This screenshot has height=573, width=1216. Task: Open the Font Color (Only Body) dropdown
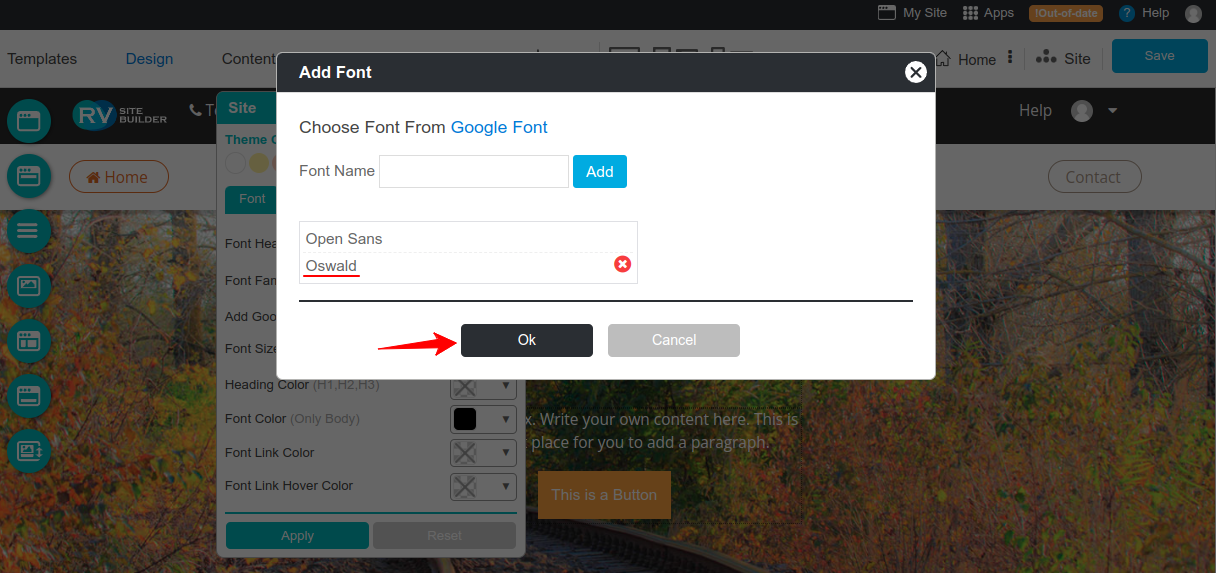pyautogui.click(x=483, y=419)
